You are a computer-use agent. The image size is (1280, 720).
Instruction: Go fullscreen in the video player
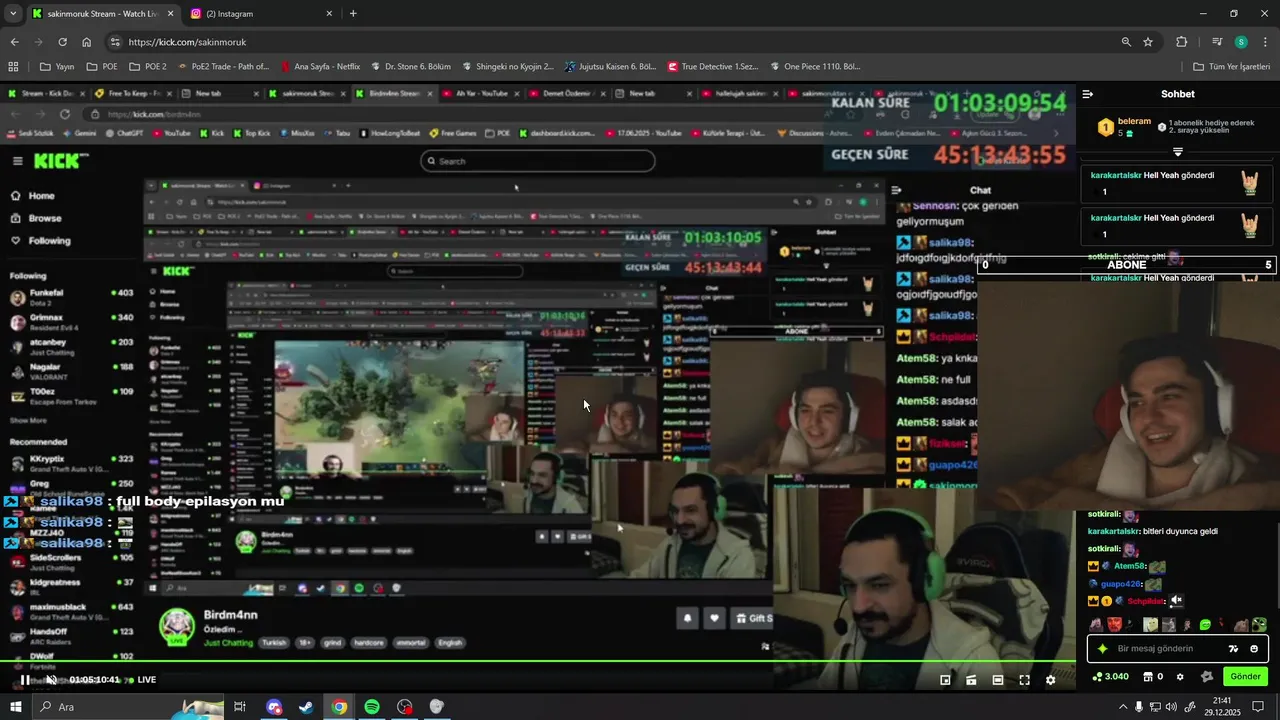[1024, 680]
